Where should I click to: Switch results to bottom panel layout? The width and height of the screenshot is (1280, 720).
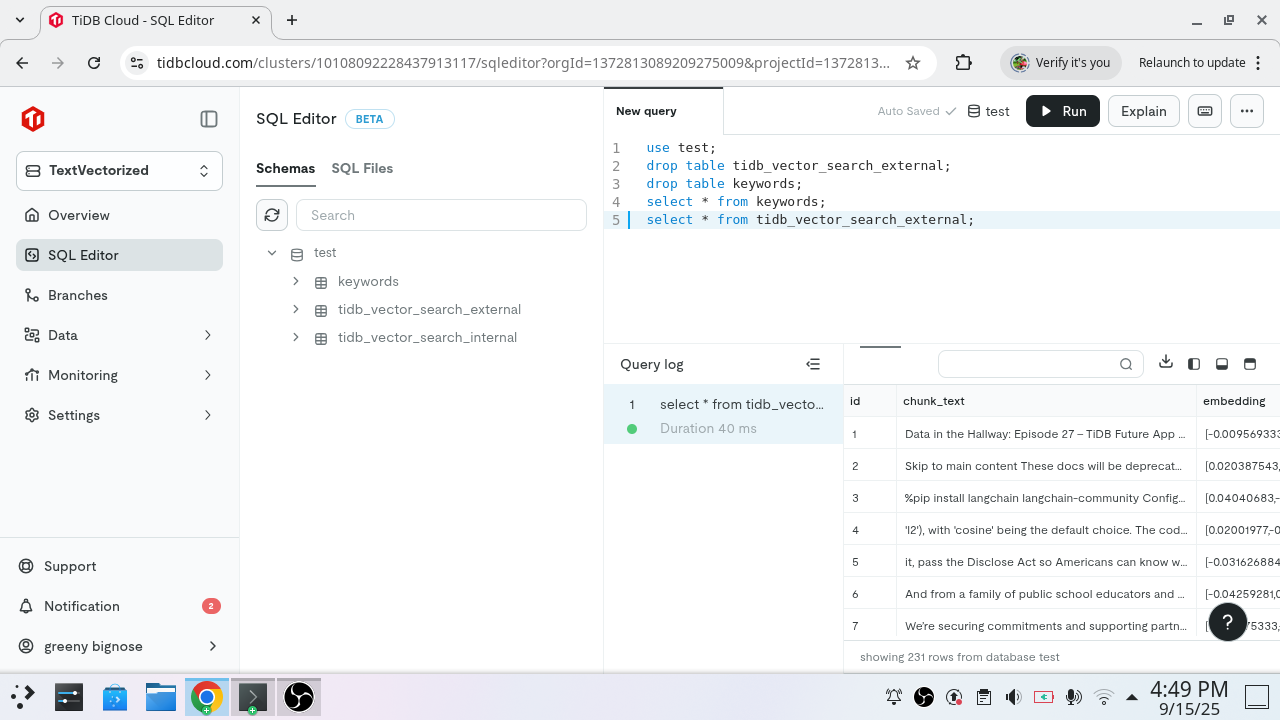(x=1222, y=364)
